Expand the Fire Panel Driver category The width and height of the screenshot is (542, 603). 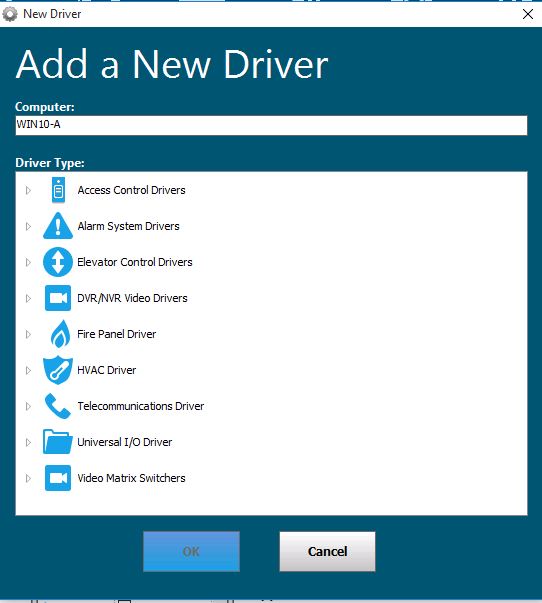(x=28, y=334)
